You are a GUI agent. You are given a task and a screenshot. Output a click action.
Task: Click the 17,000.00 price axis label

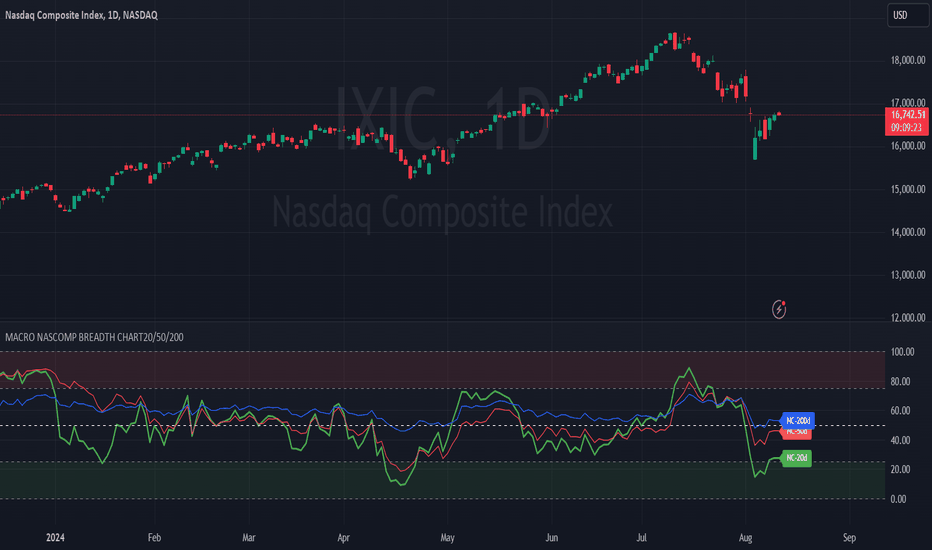pyautogui.click(x=908, y=102)
